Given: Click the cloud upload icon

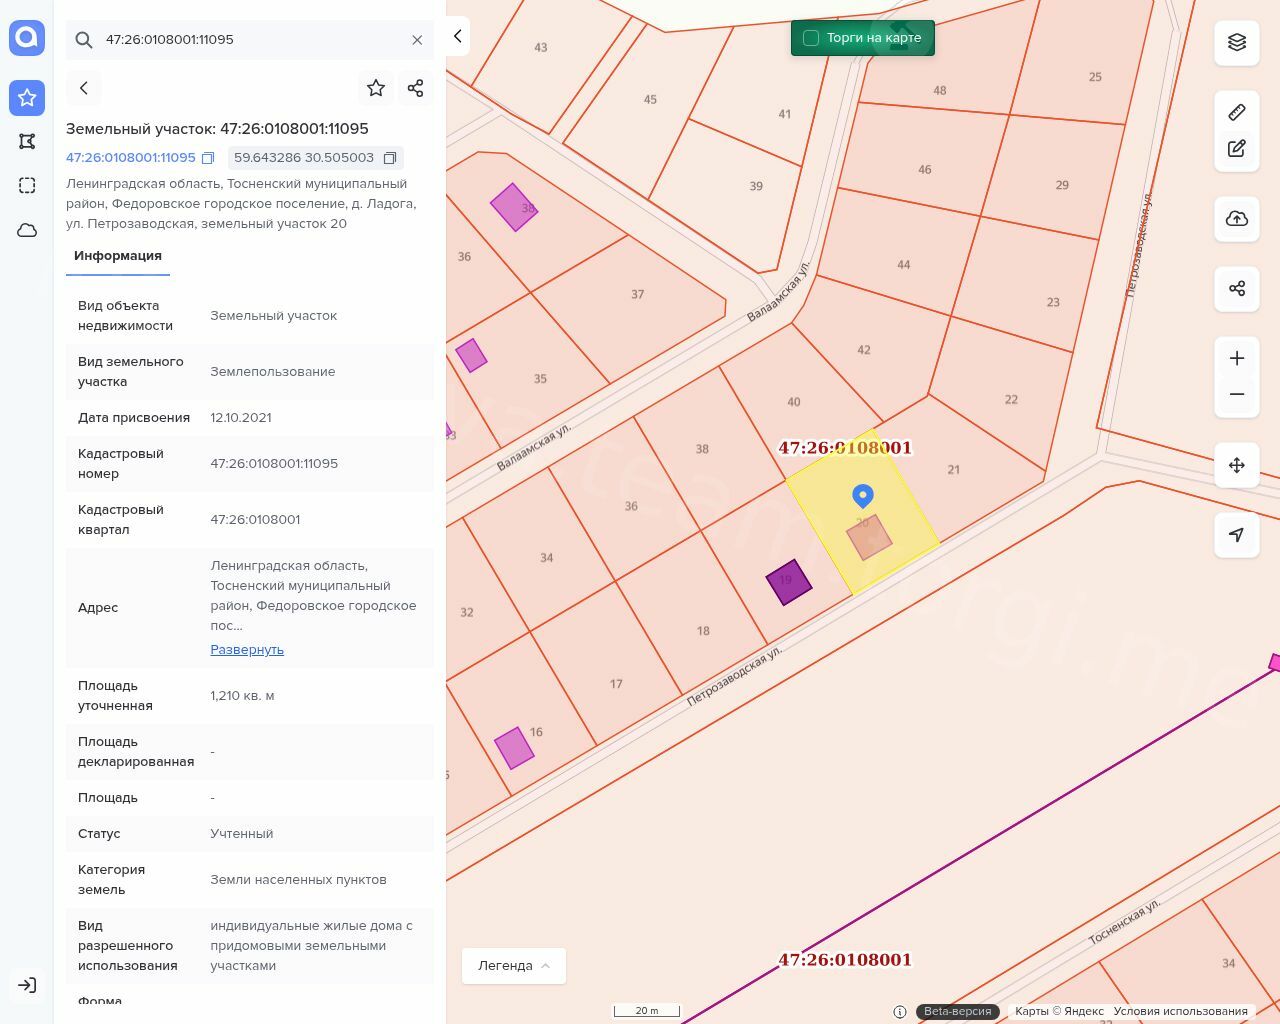Looking at the screenshot, I should [1237, 219].
